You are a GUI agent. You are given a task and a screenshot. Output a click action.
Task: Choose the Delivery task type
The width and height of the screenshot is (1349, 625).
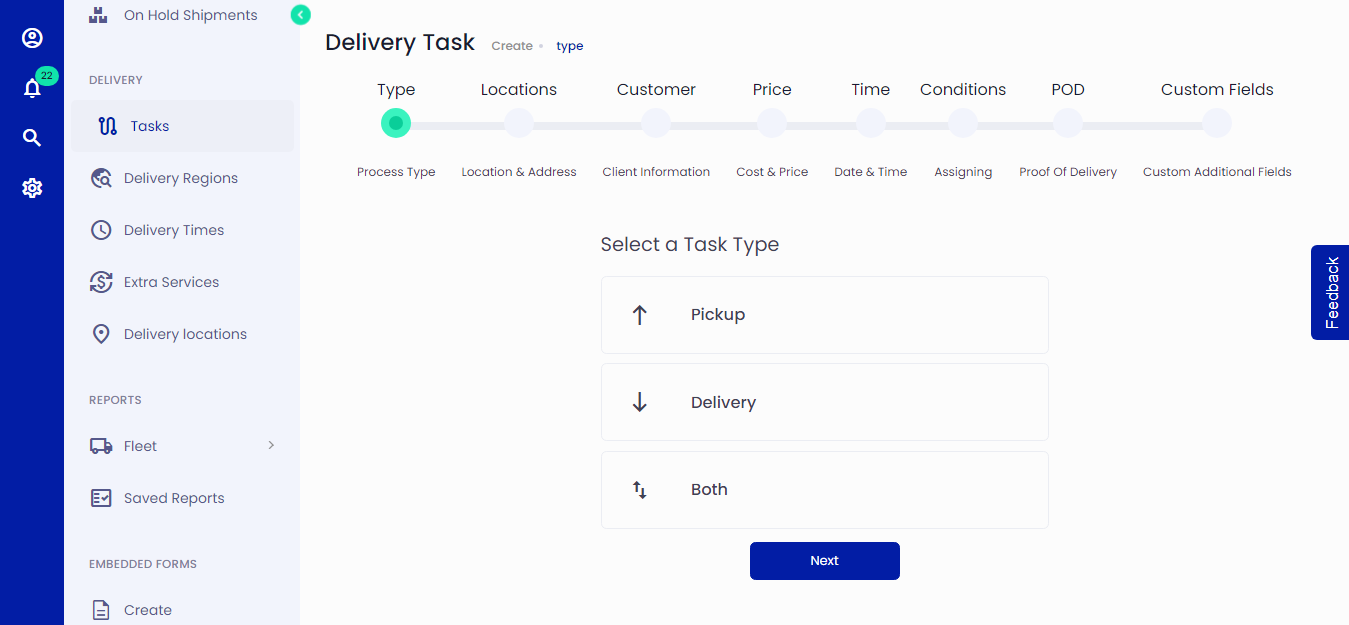(x=824, y=401)
